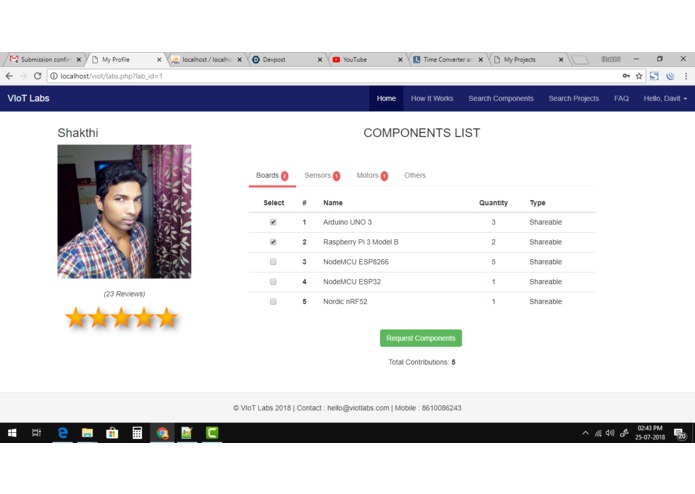Check the Nordic nRF52 checkbox

[x=273, y=301]
